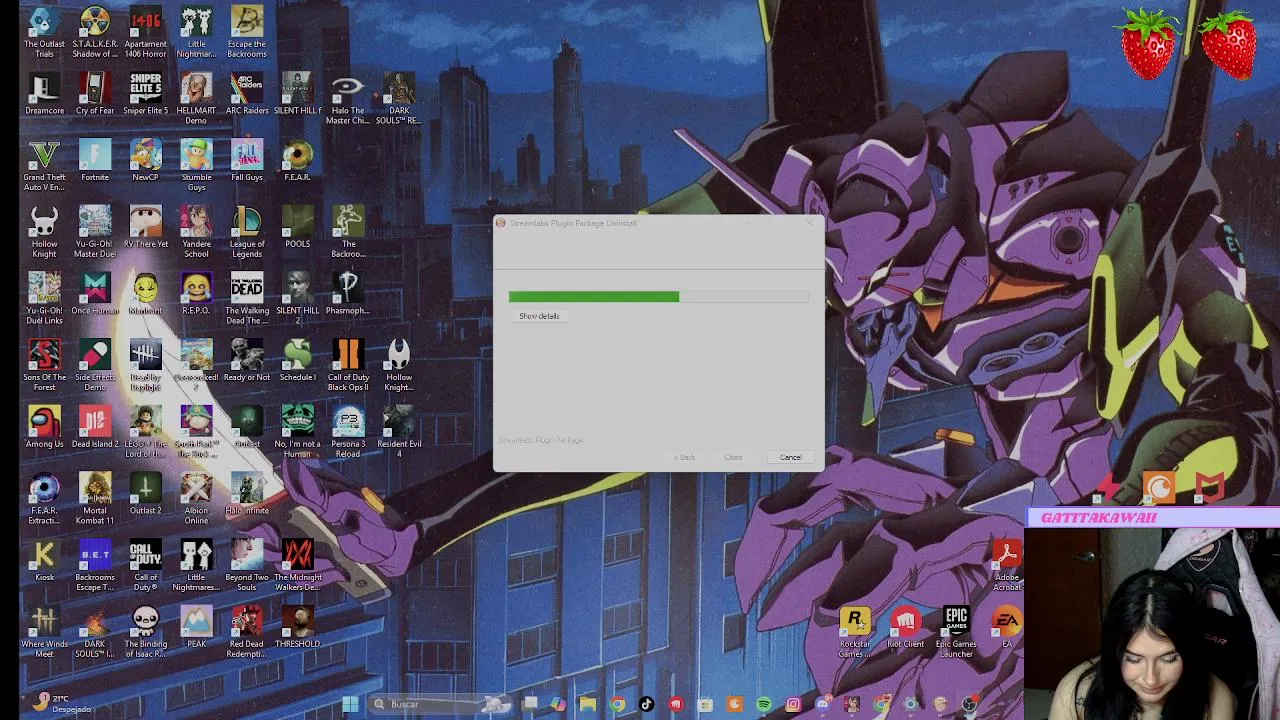The width and height of the screenshot is (1280, 720).
Task: Open Halo The Master Chief Collection icon
Action: (x=348, y=99)
